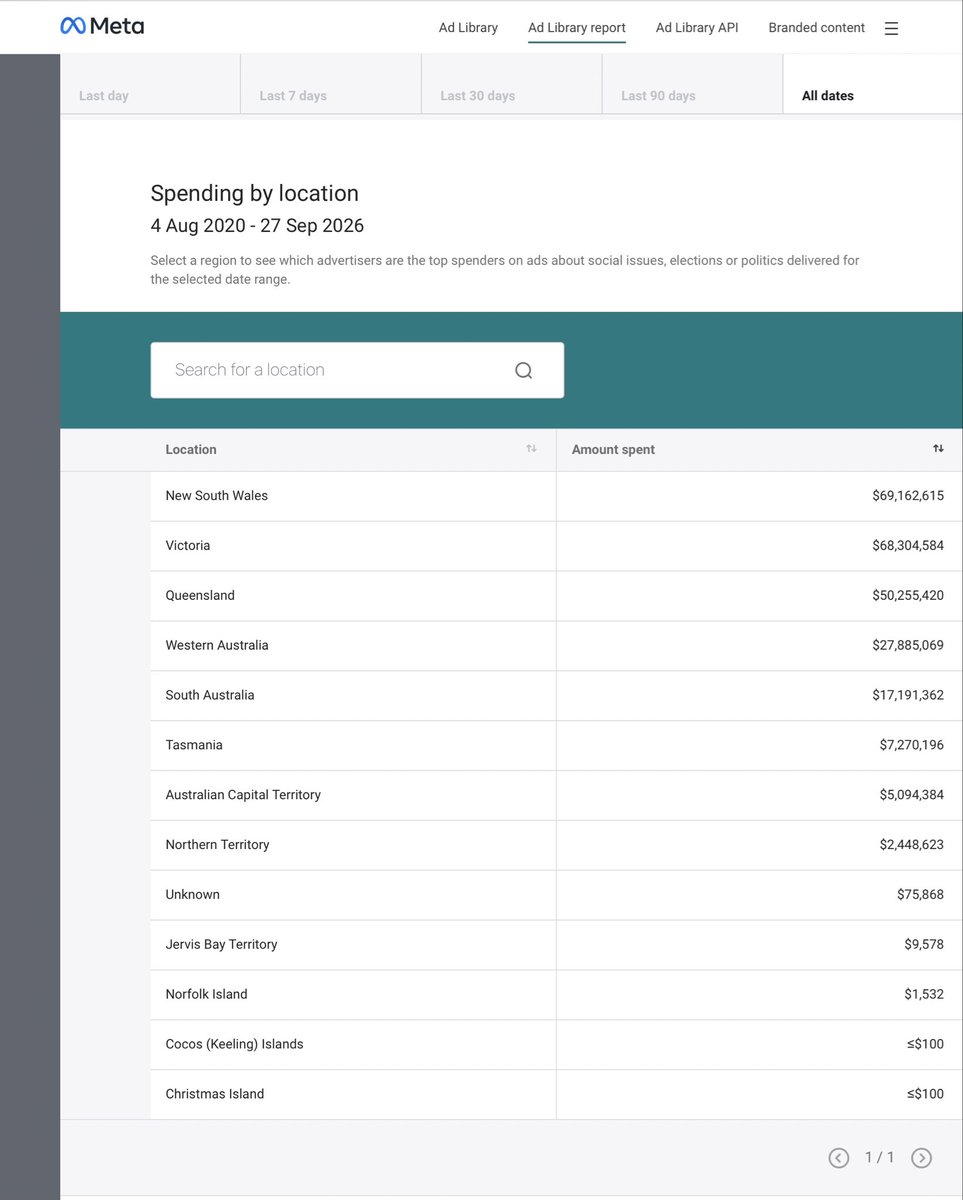The height and width of the screenshot is (1200, 963).
Task: Switch to the Last 90 days tab
Action: (693, 84)
